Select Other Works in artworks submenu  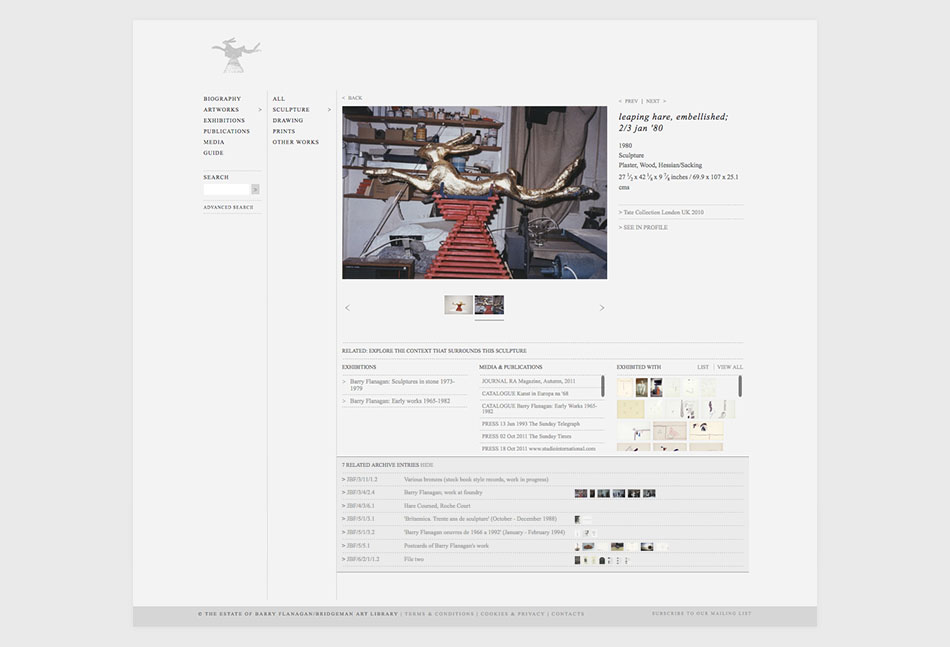click(296, 142)
